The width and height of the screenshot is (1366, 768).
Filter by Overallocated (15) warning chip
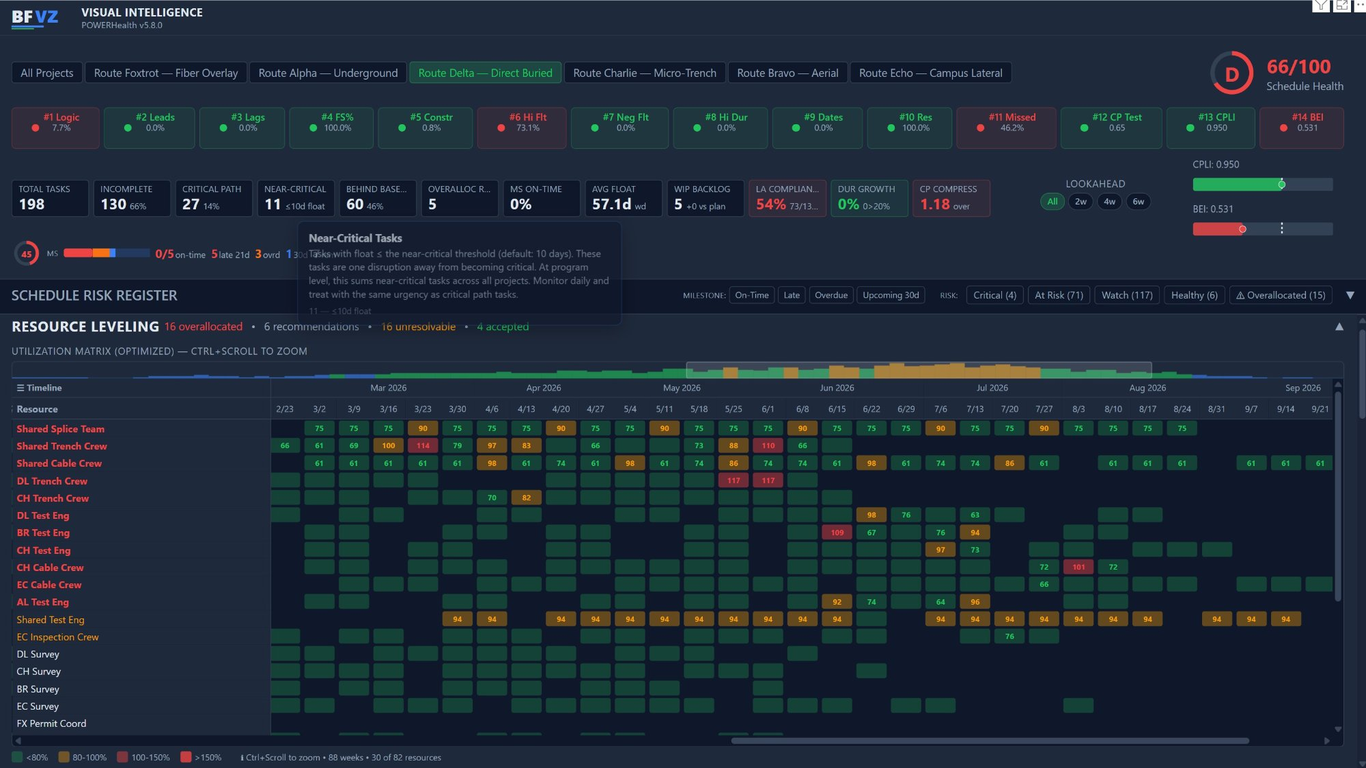[1280, 295]
